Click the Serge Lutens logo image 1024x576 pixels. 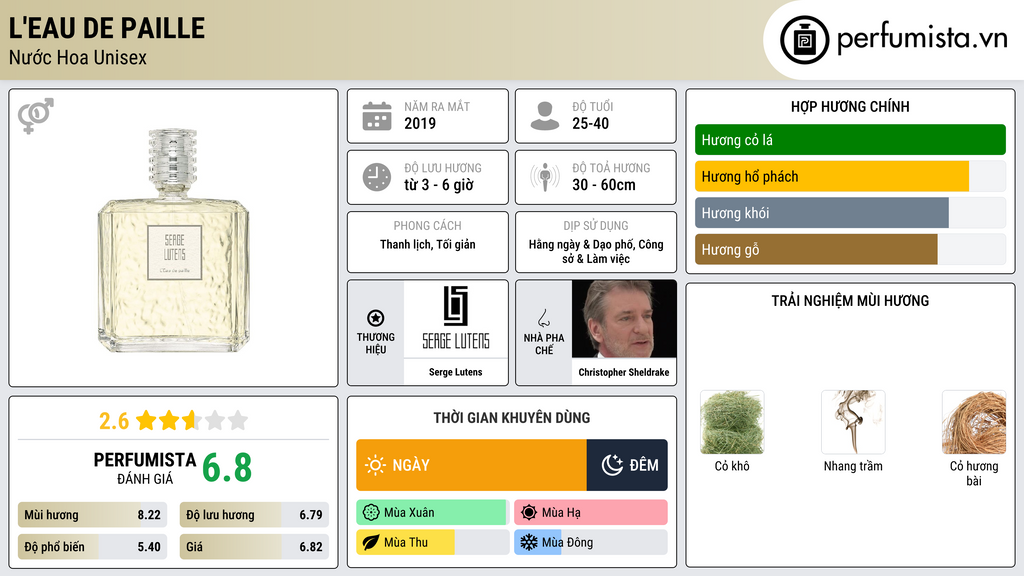coord(455,319)
